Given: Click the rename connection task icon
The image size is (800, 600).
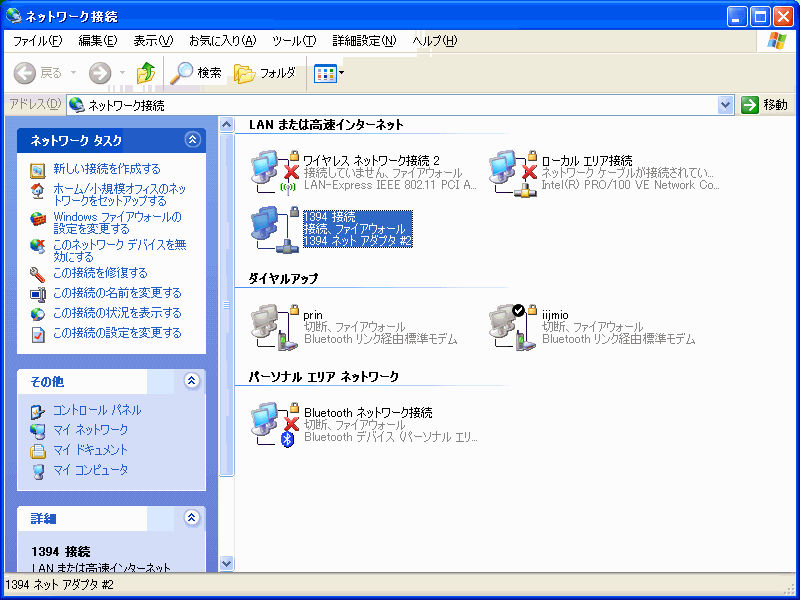Looking at the screenshot, I should tap(38, 294).
